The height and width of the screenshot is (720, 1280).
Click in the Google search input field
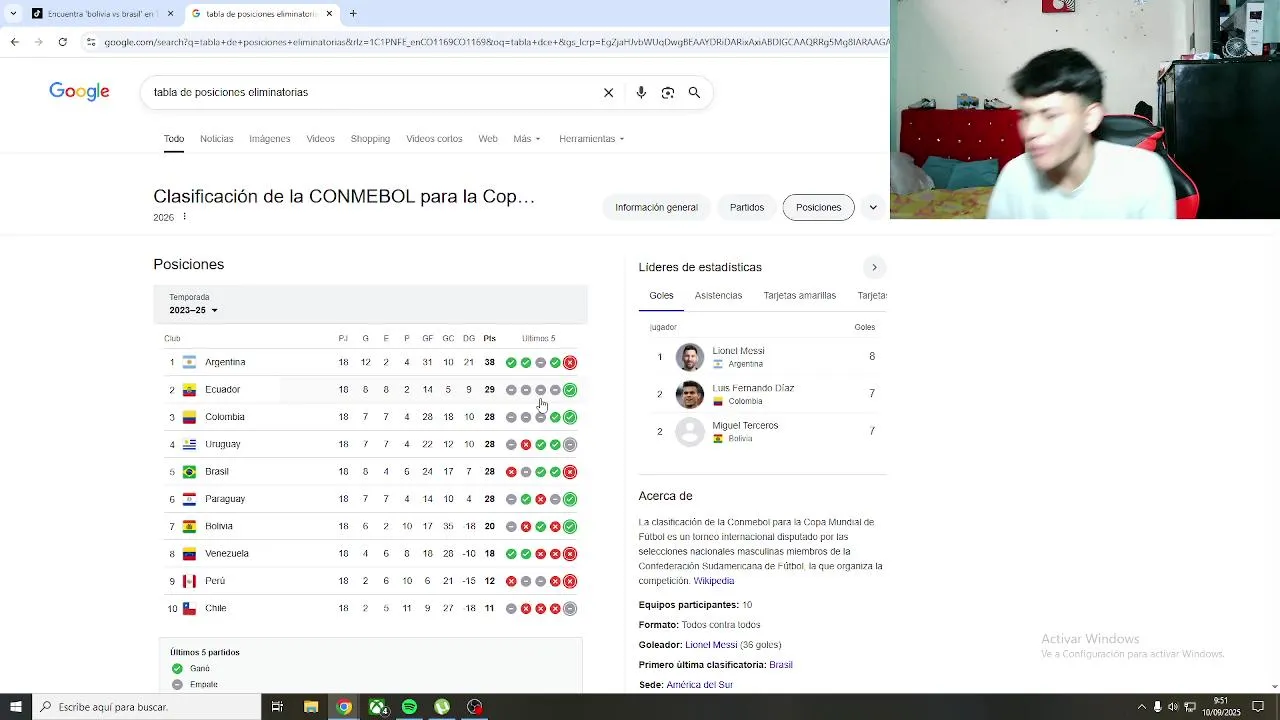click(370, 92)
